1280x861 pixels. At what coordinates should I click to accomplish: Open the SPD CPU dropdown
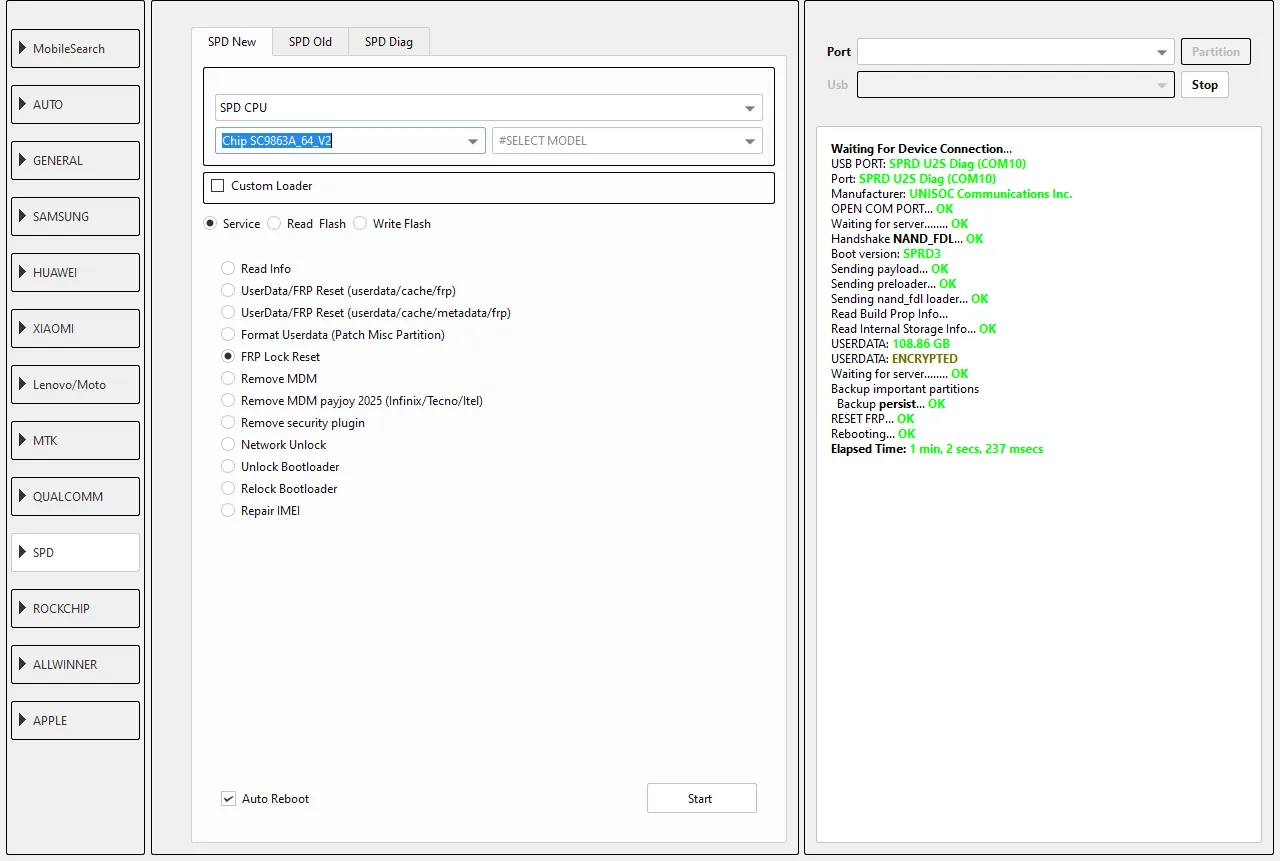488,108
